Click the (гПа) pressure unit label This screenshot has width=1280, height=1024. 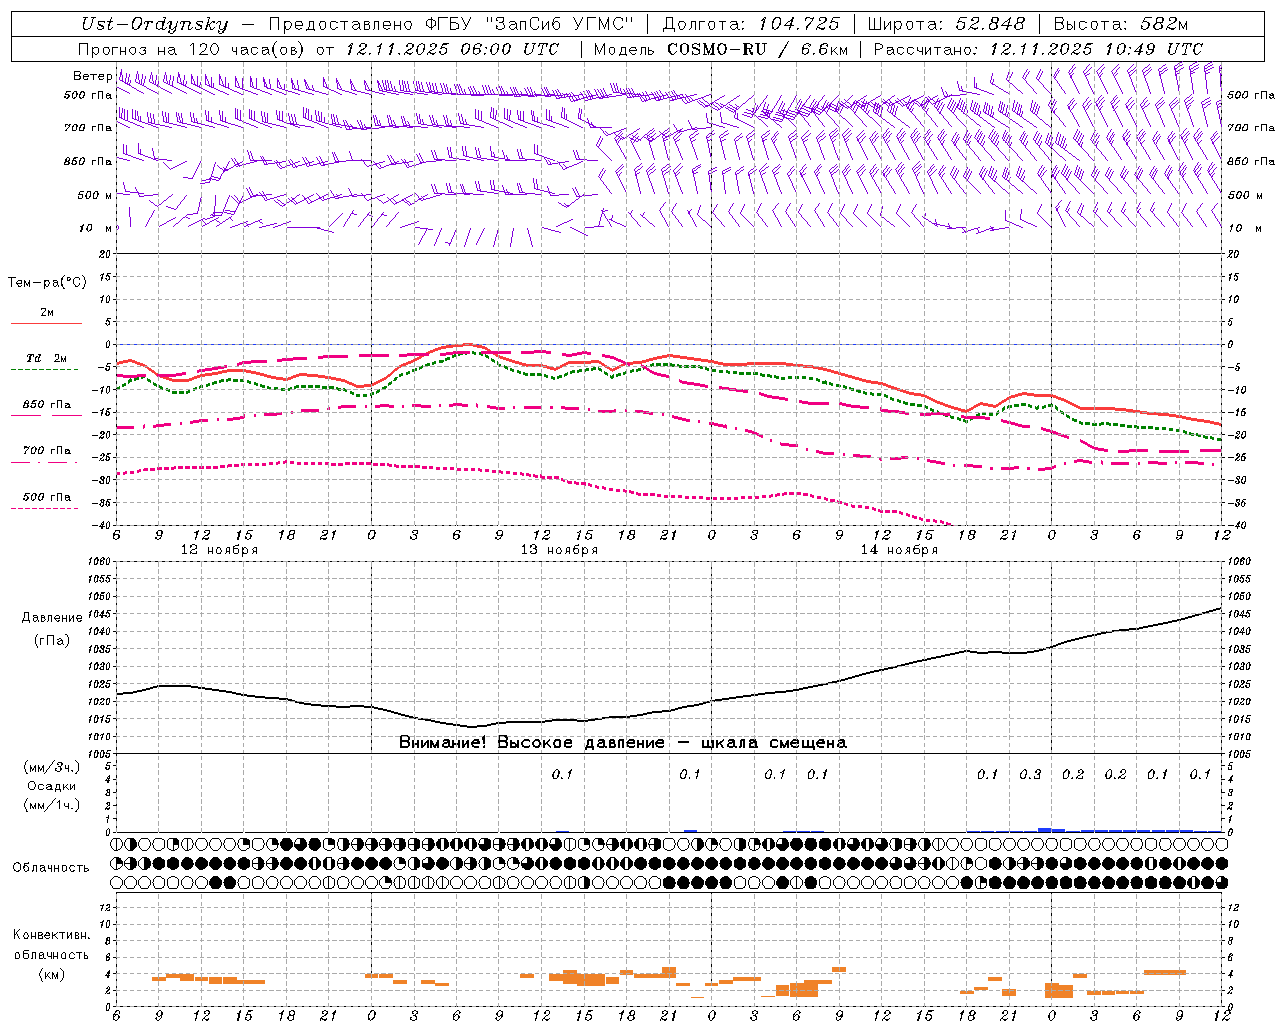coord(52,640)
